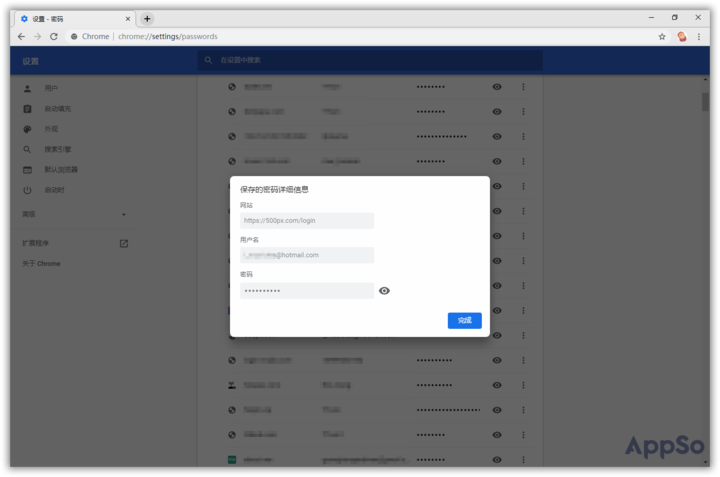Screen dimensions: 720x477
Task: Close the 设置 - 密码 tab
Action: [128, 19]
